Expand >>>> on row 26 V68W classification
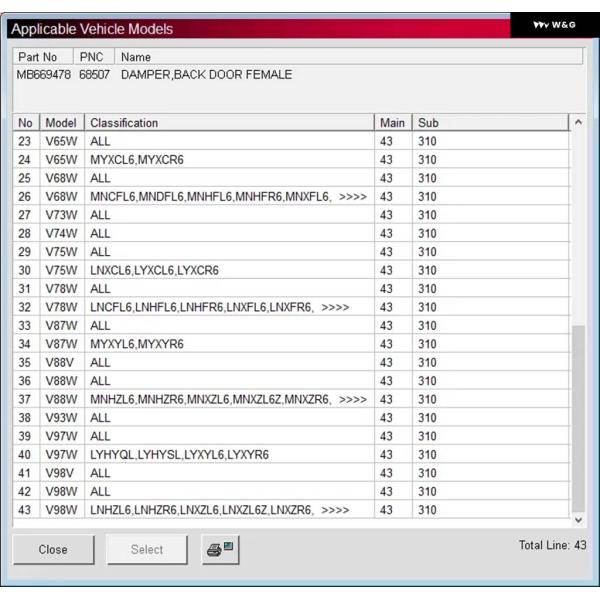600x600 pixels. click(353, 197)
